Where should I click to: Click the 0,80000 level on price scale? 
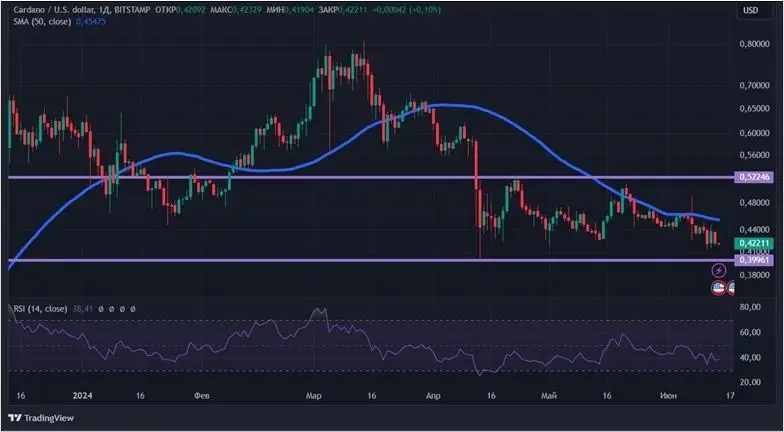[x=755, y=44]
